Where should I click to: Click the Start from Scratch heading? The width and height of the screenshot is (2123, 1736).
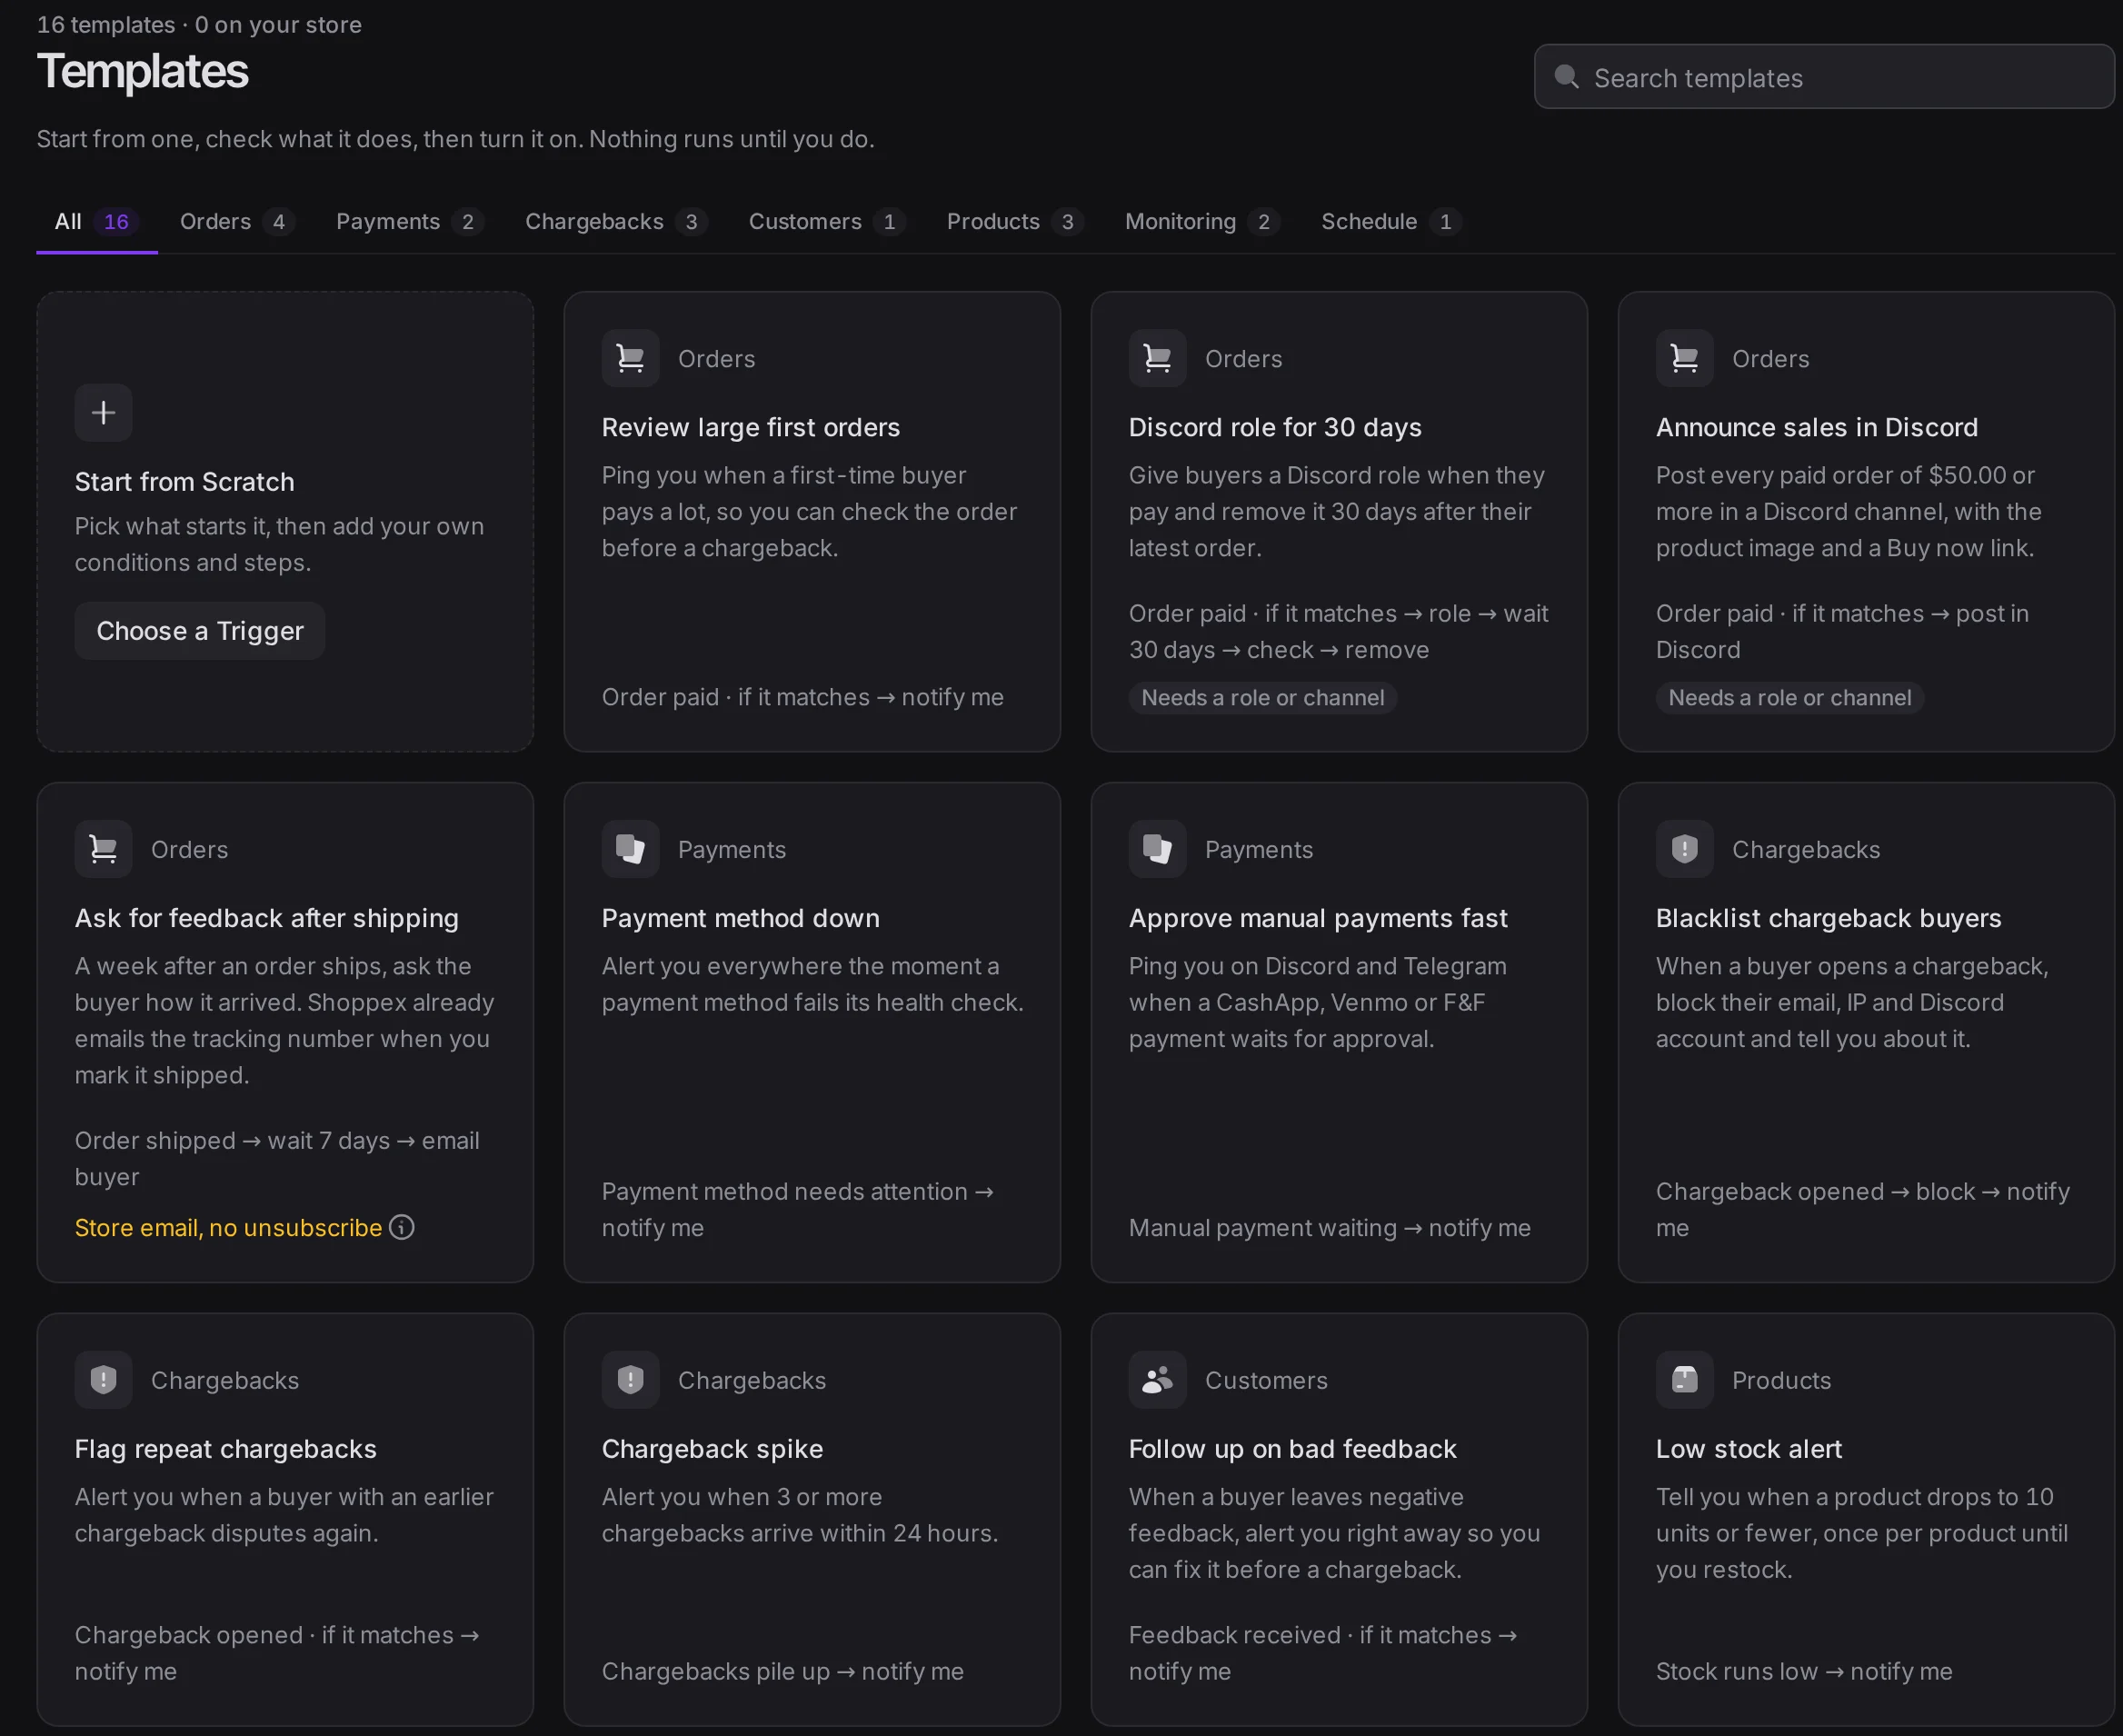pos(185,481)
